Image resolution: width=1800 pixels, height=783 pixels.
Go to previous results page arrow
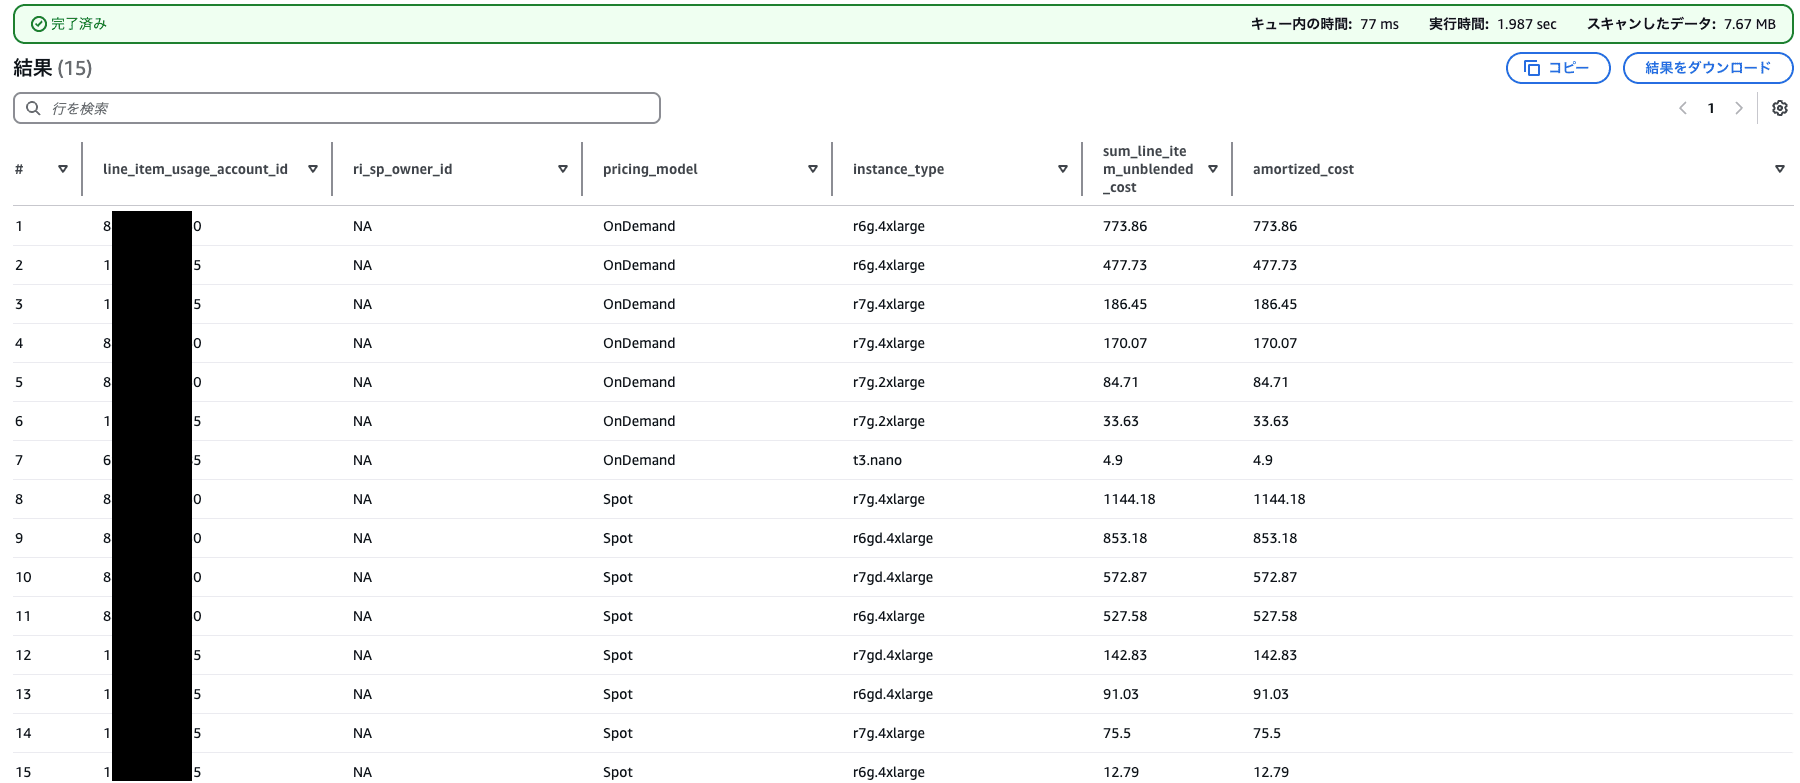1683,108
